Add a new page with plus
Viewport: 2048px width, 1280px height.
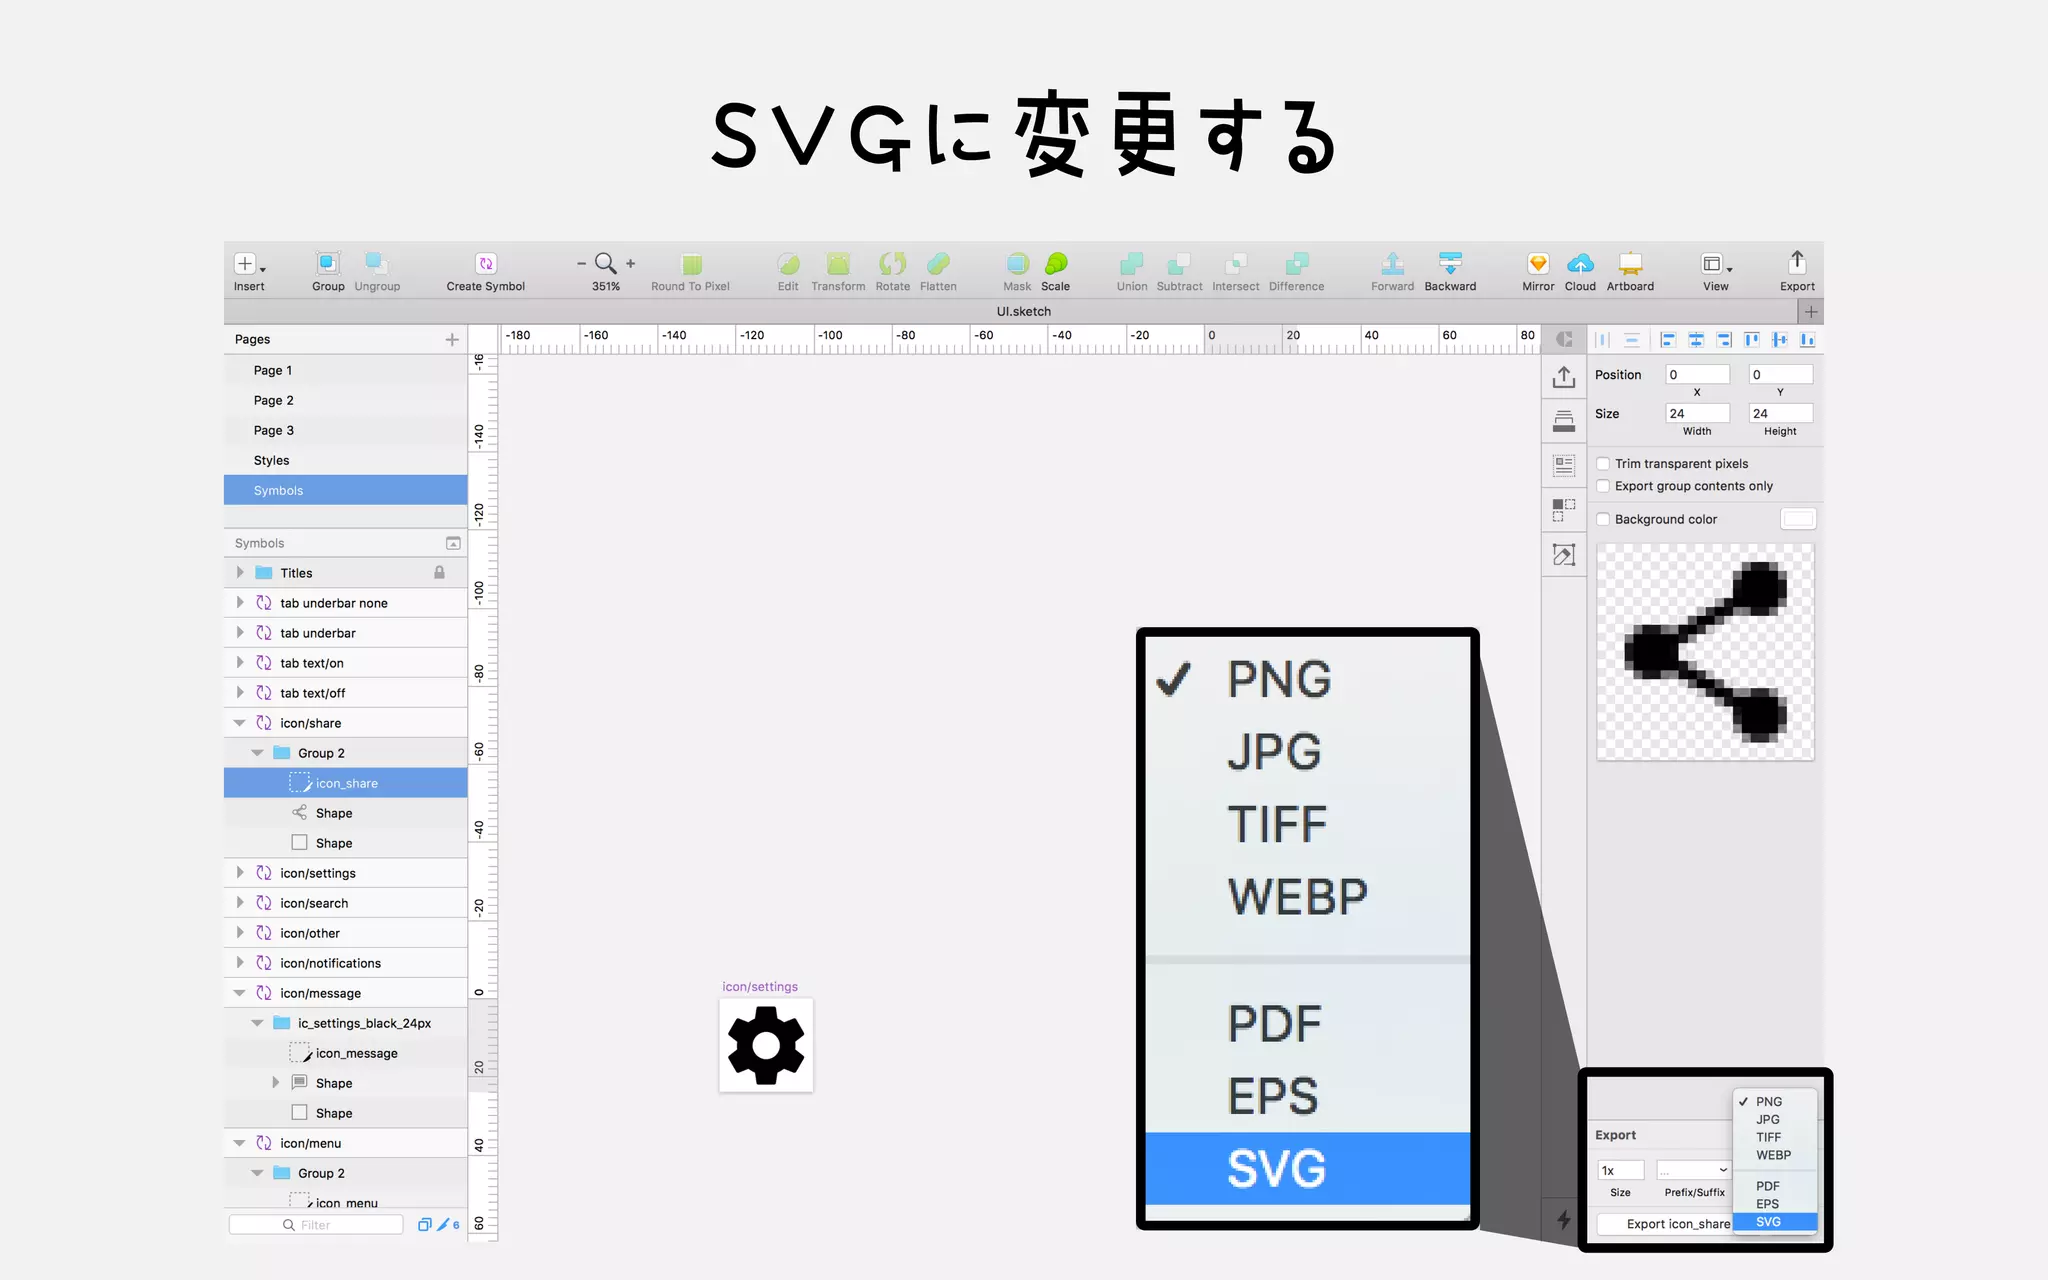tap(452, 339)
